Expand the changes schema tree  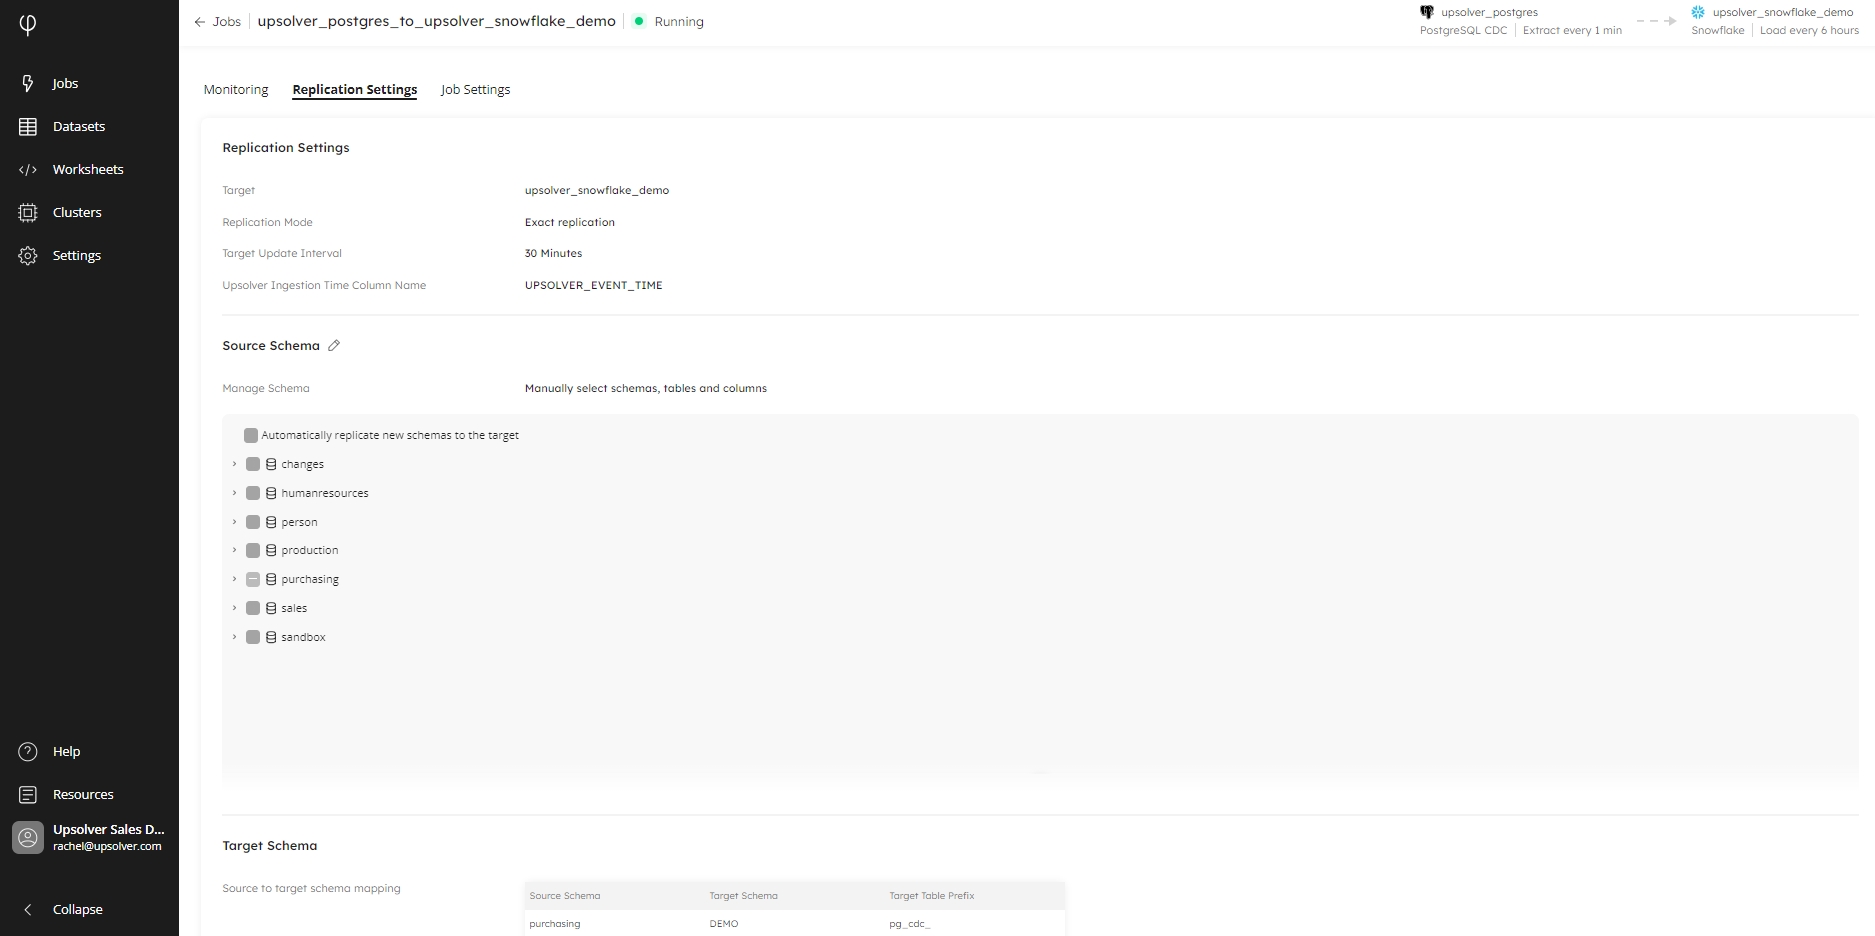pyautogui.click(x=235, y=464)
